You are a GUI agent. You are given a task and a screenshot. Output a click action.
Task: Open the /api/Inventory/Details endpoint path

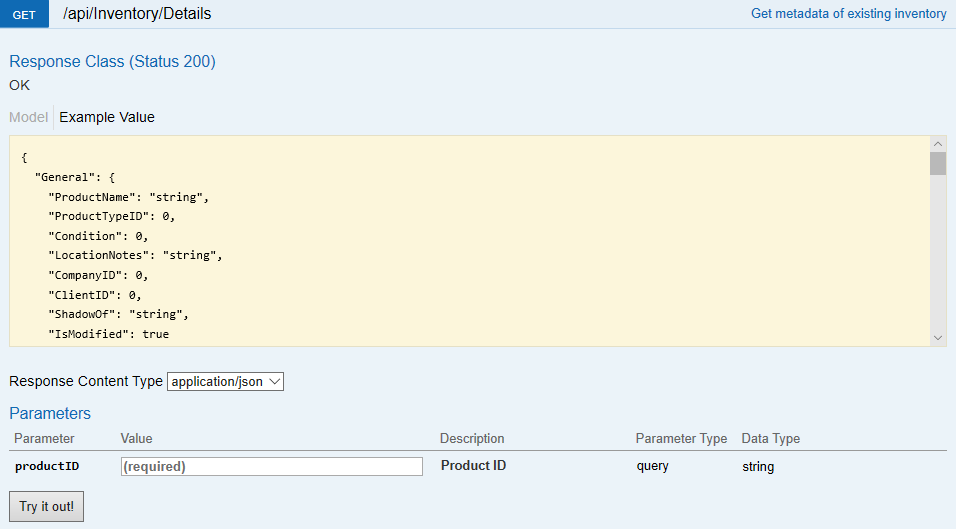pyautogui.click(x=137, y=13)
